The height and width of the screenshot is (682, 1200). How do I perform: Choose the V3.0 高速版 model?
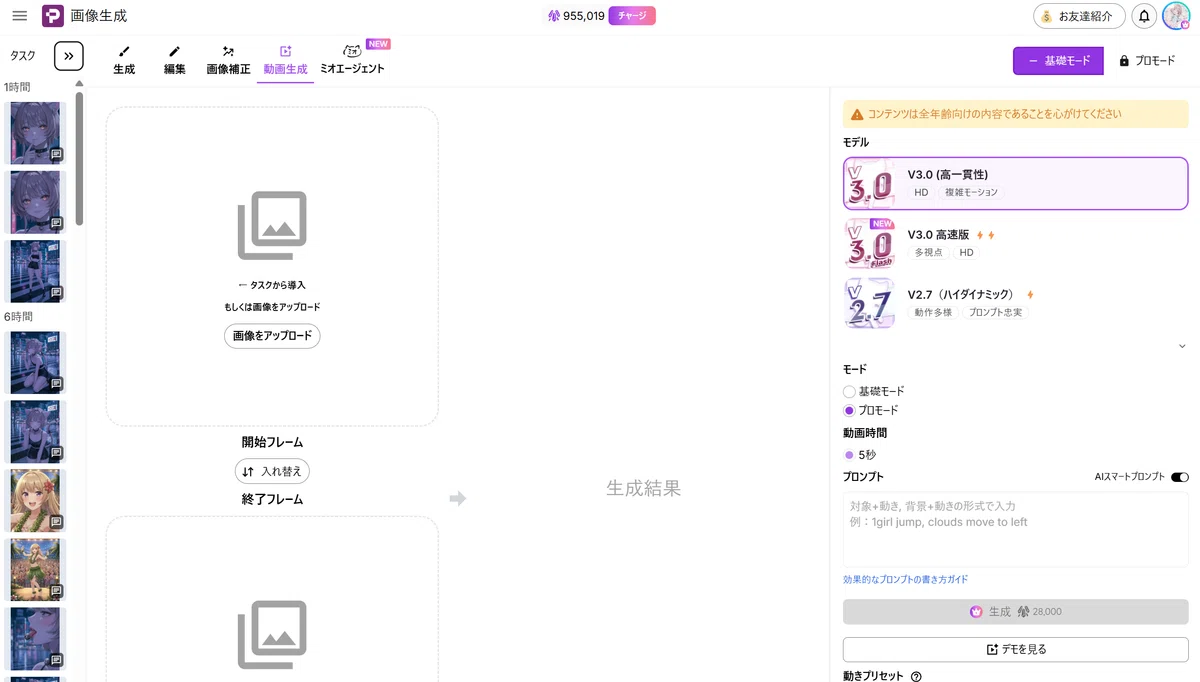point(1016,244)
